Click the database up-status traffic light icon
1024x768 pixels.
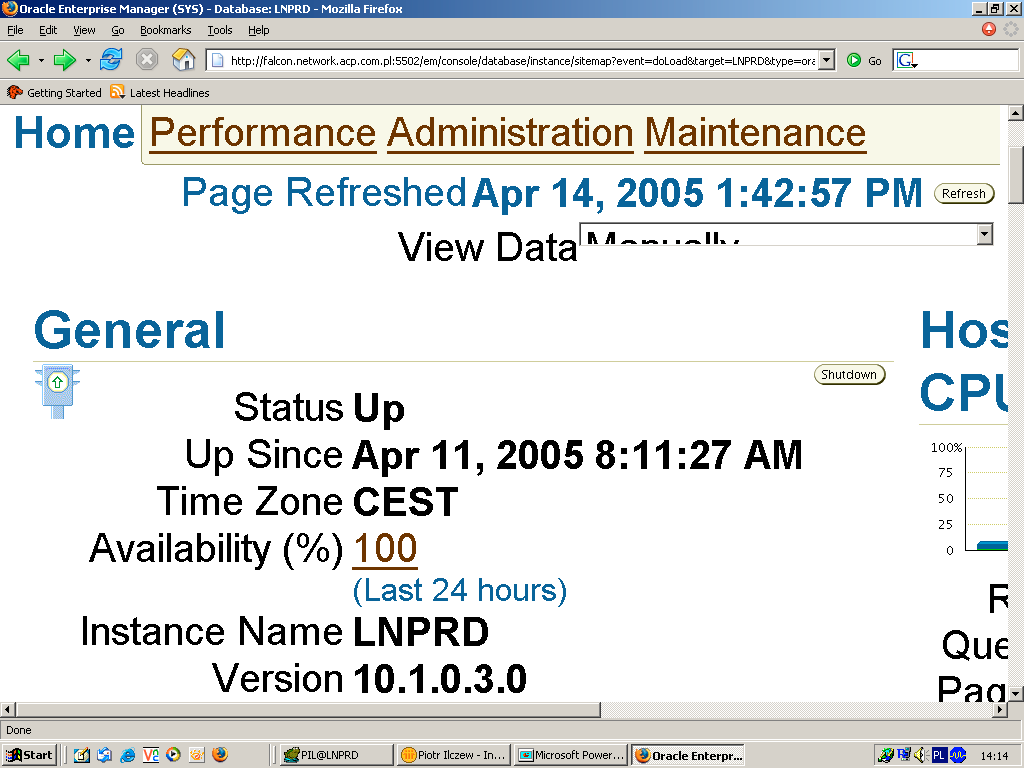click(x=57, y=391)
